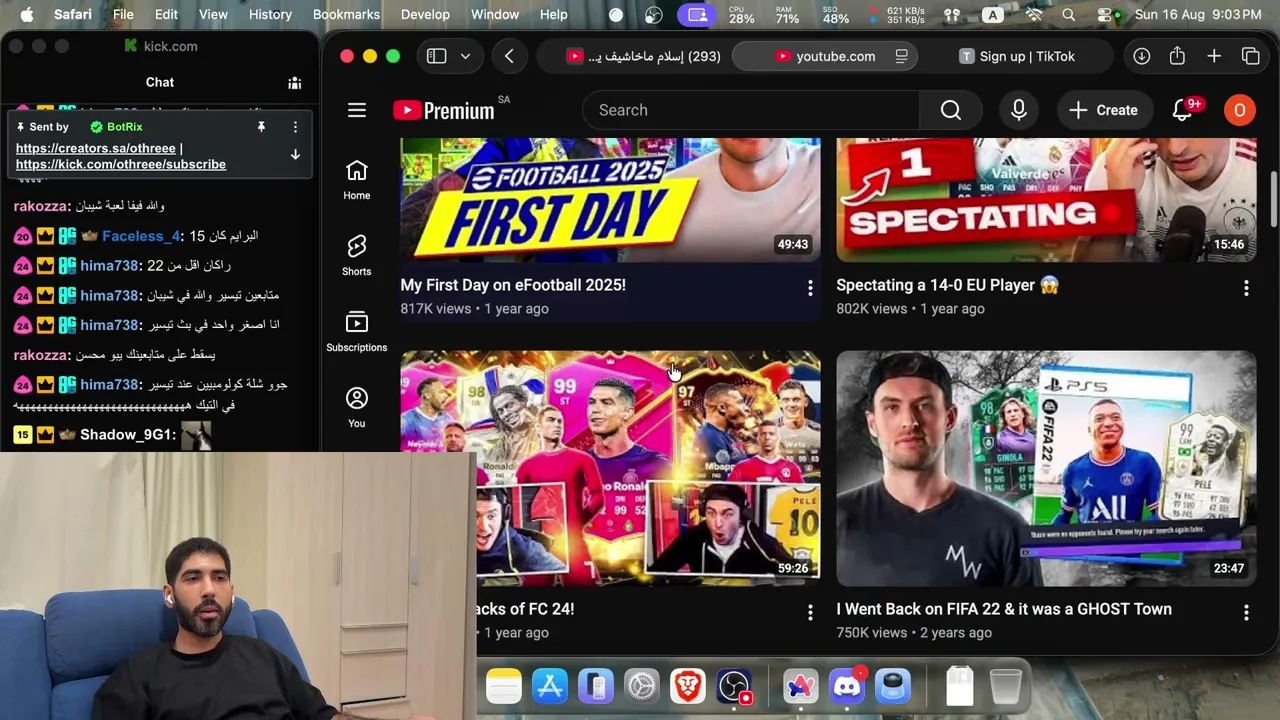This screenshot has width=1280, height=720.
Task: Open the History menu
Action: point(270,15)
